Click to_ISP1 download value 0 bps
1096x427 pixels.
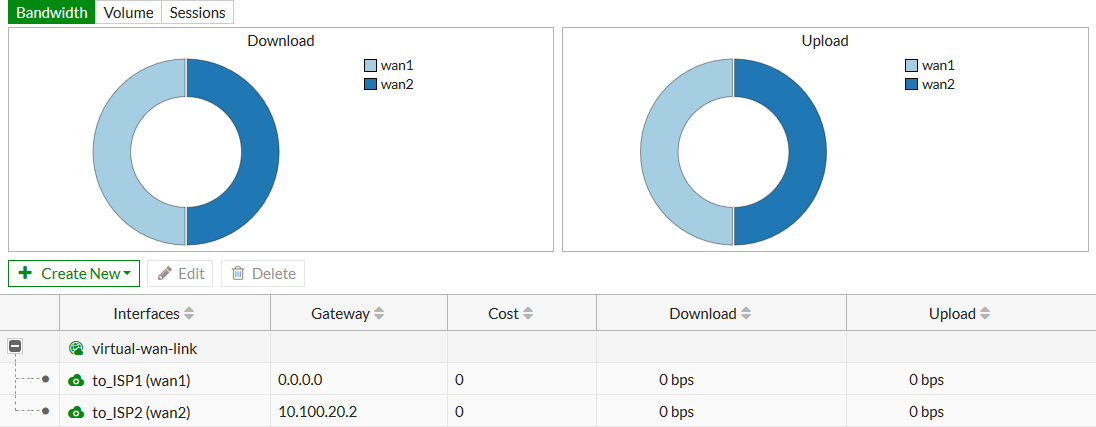pyautogui.click(x=677, y=380)
